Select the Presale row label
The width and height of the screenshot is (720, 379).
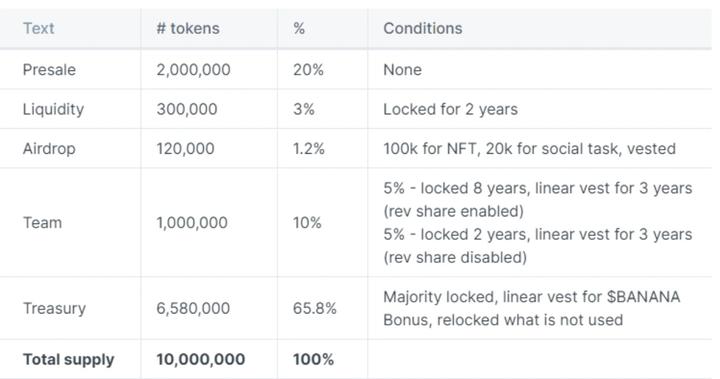point(49,70)
